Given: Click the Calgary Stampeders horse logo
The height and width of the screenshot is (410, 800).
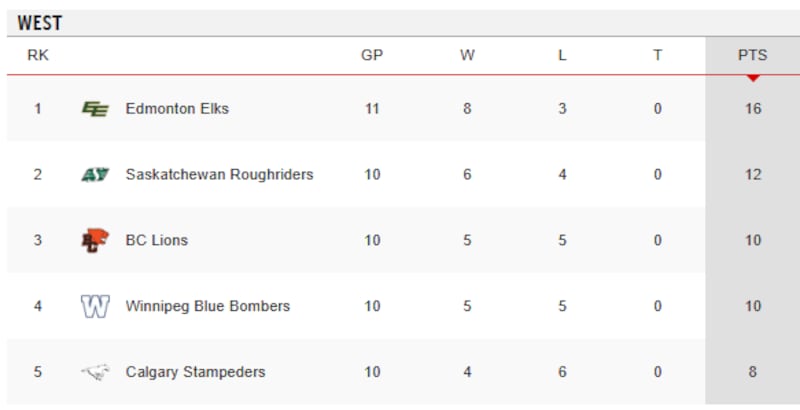Looking at the screenshot, I should (95, 372).
